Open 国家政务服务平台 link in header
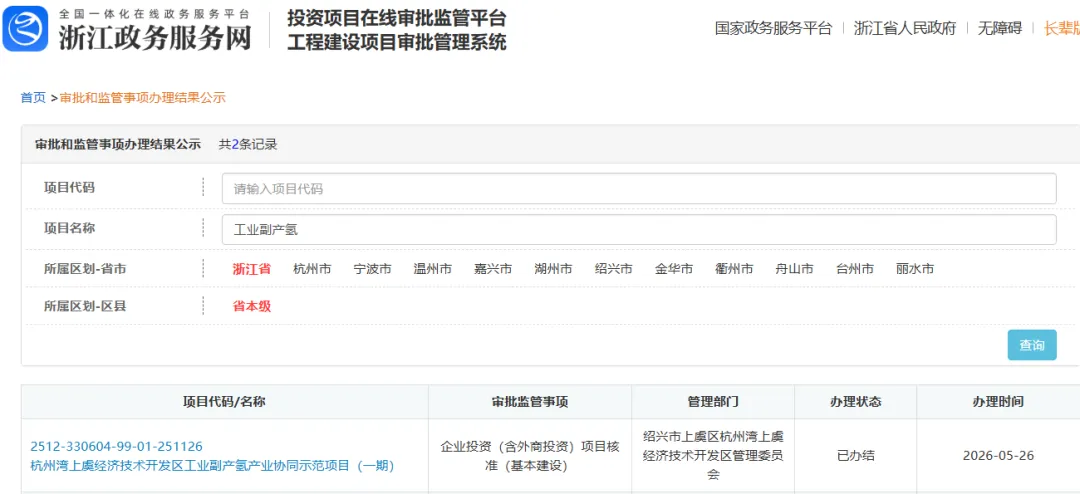1080x494 pixels. (773, 28)
